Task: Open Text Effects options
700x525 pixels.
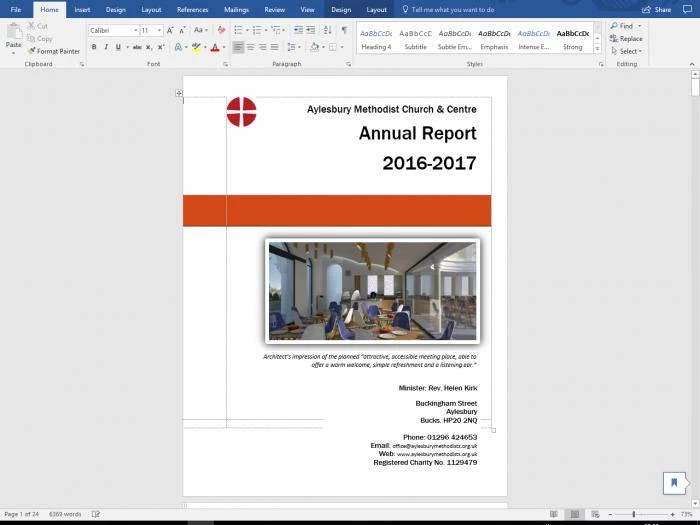Action: (179, 47)
